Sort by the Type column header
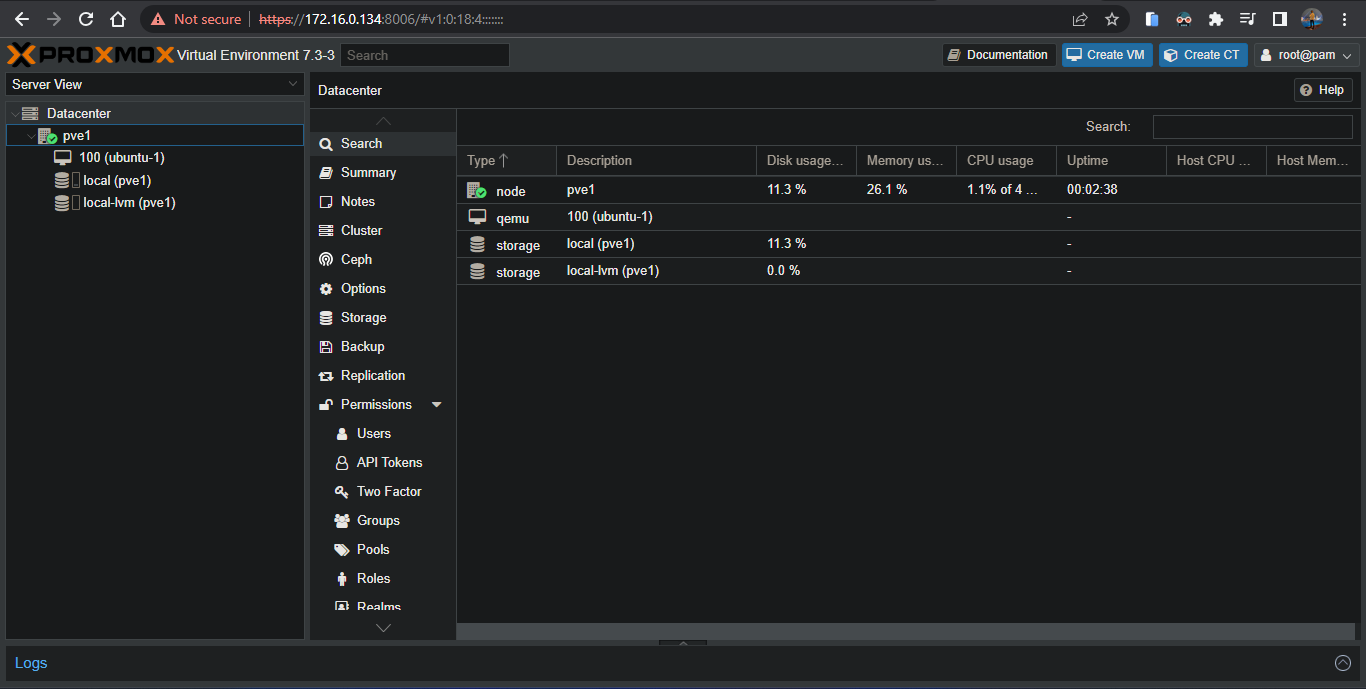 click(x=488, y=160)
